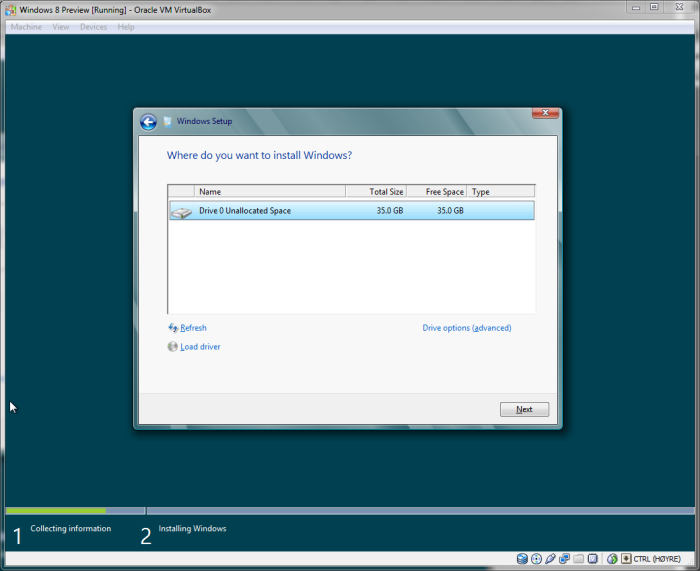The image size is (700, 571).
Task: Close the Windows Setup dialog
Action: 545,113
